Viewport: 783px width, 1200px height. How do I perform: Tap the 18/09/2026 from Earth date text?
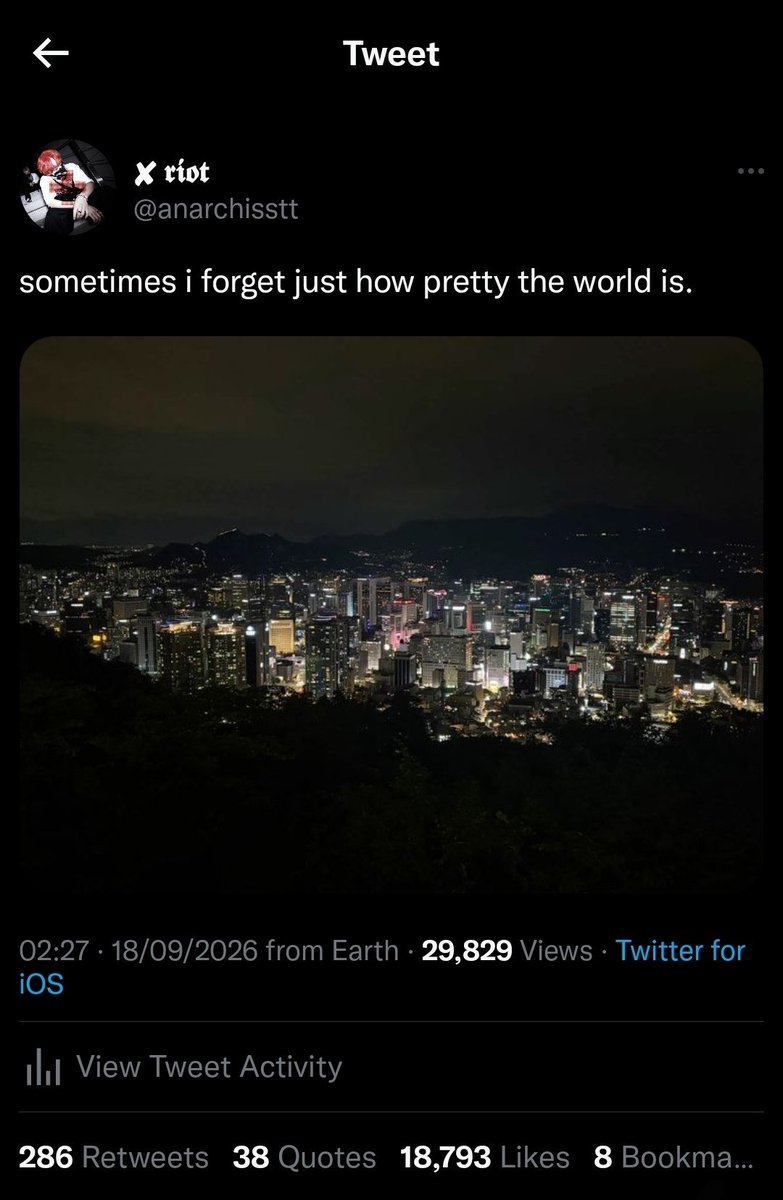click(255, 951)
